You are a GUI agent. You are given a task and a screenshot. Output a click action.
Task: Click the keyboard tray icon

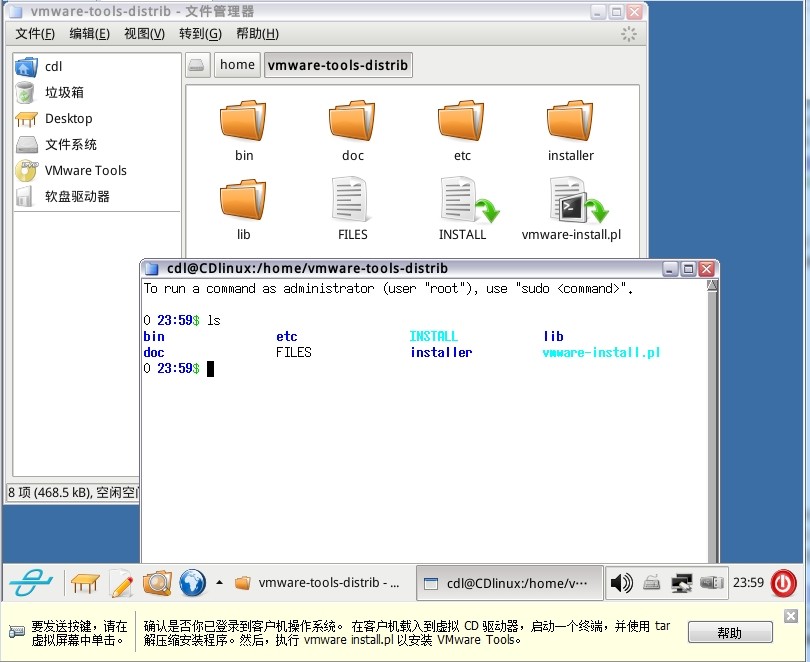651,583
